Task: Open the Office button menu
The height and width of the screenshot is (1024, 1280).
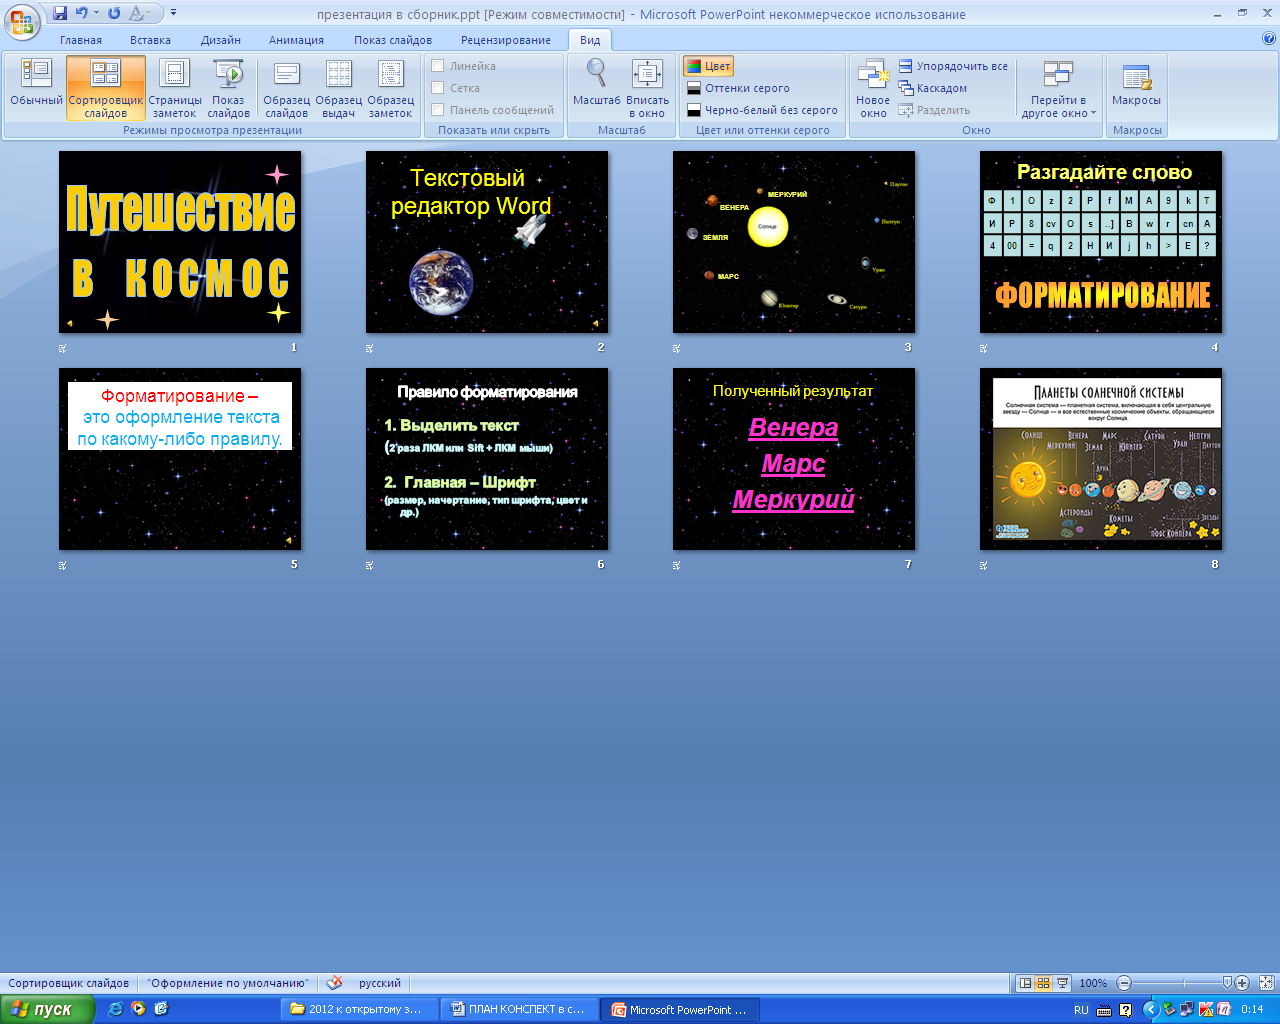Action: (22, 21)
